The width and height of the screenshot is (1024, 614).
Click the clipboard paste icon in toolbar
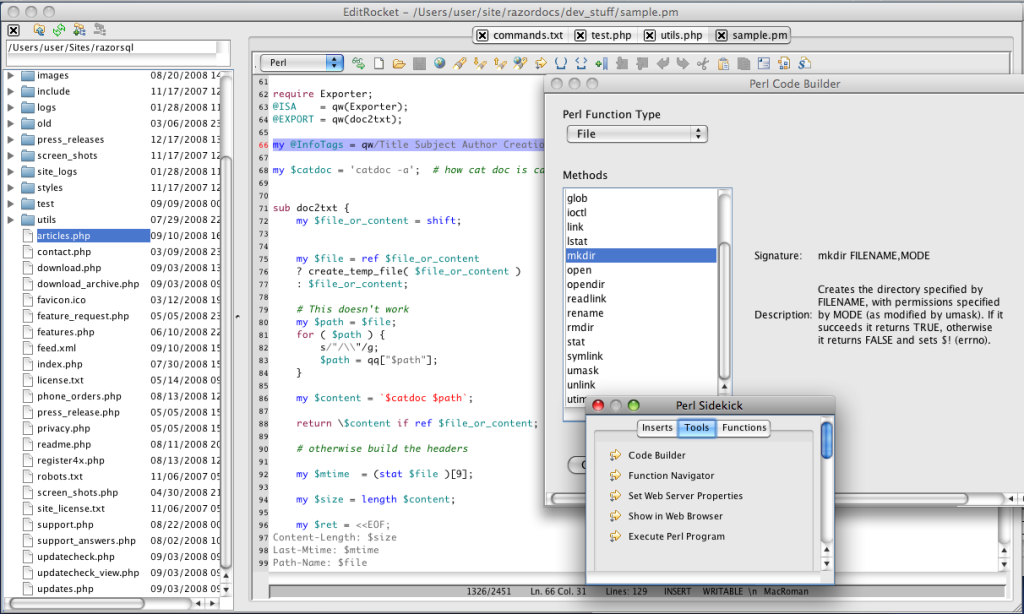coord(723,63)
